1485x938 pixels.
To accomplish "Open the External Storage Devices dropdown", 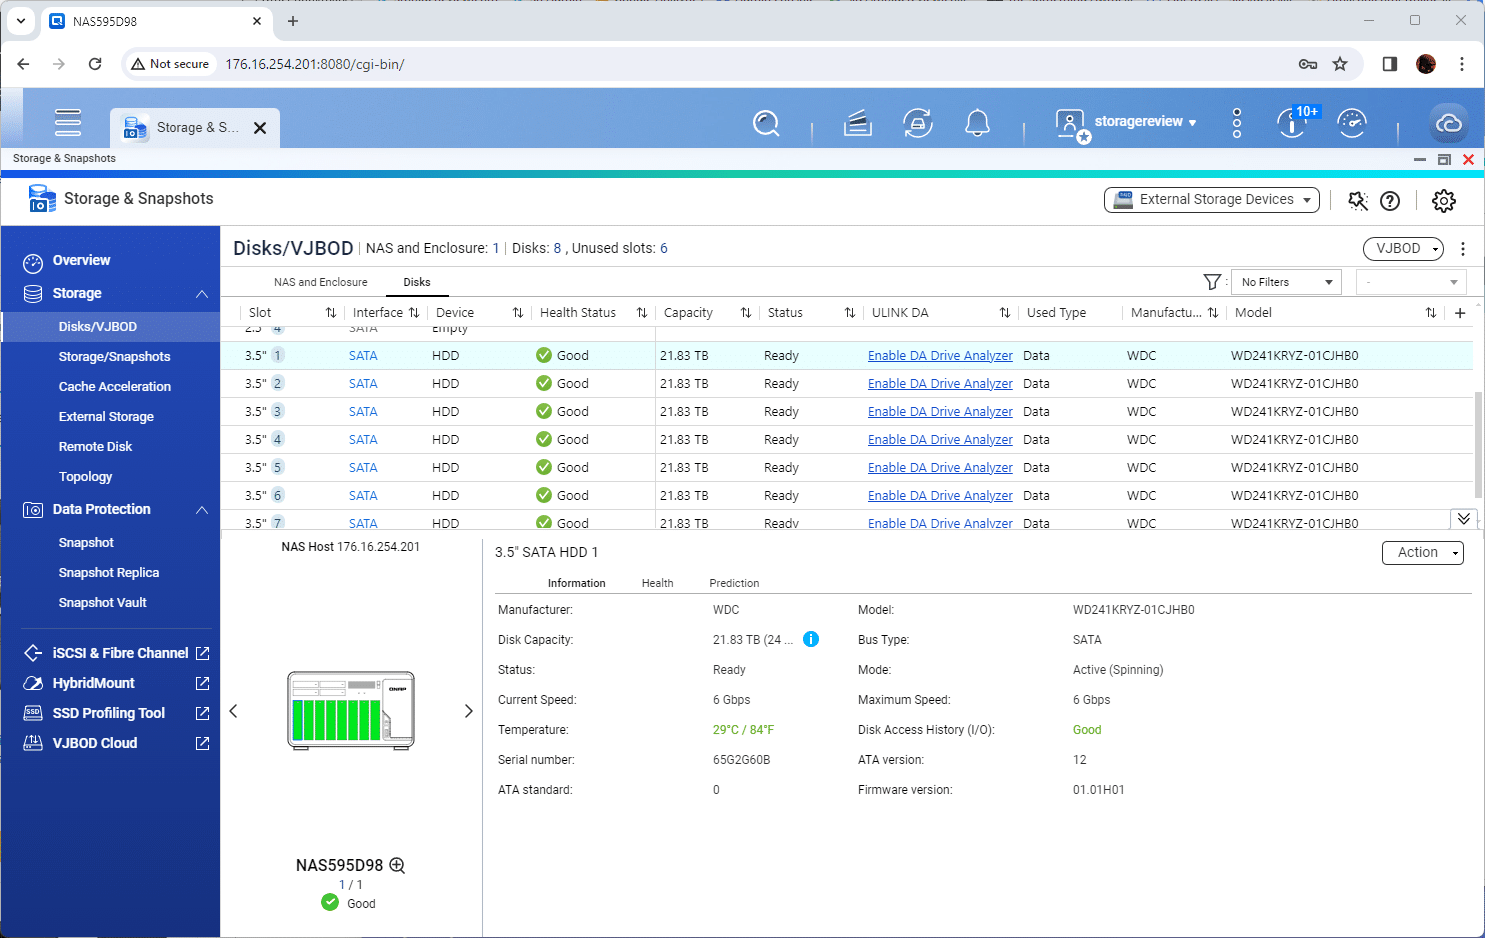I will click(x=1212, y=200).
